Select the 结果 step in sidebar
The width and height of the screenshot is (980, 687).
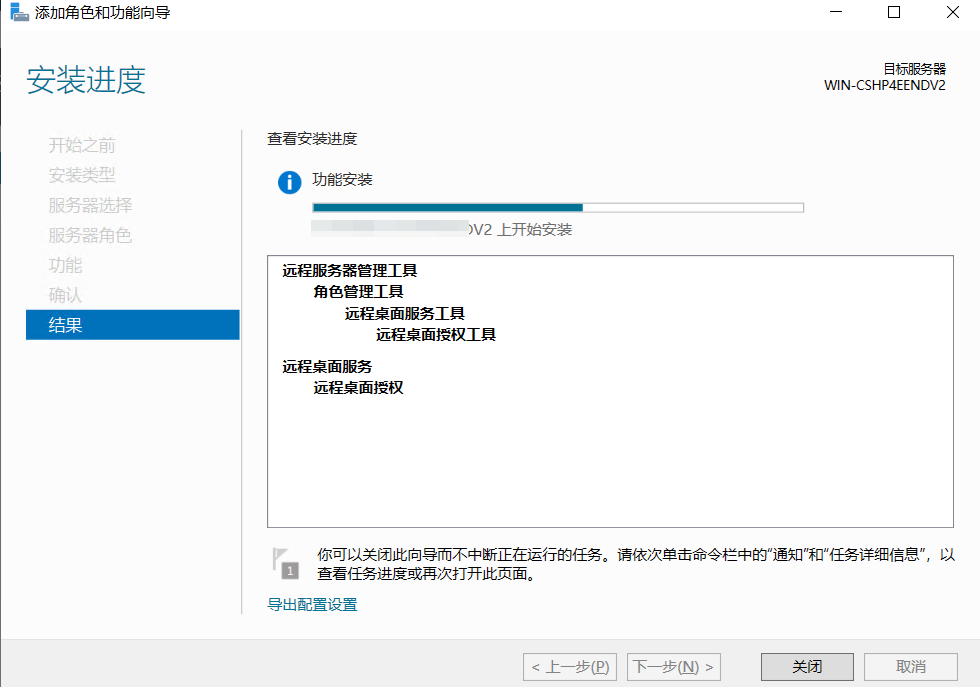(x=133, y=325)
